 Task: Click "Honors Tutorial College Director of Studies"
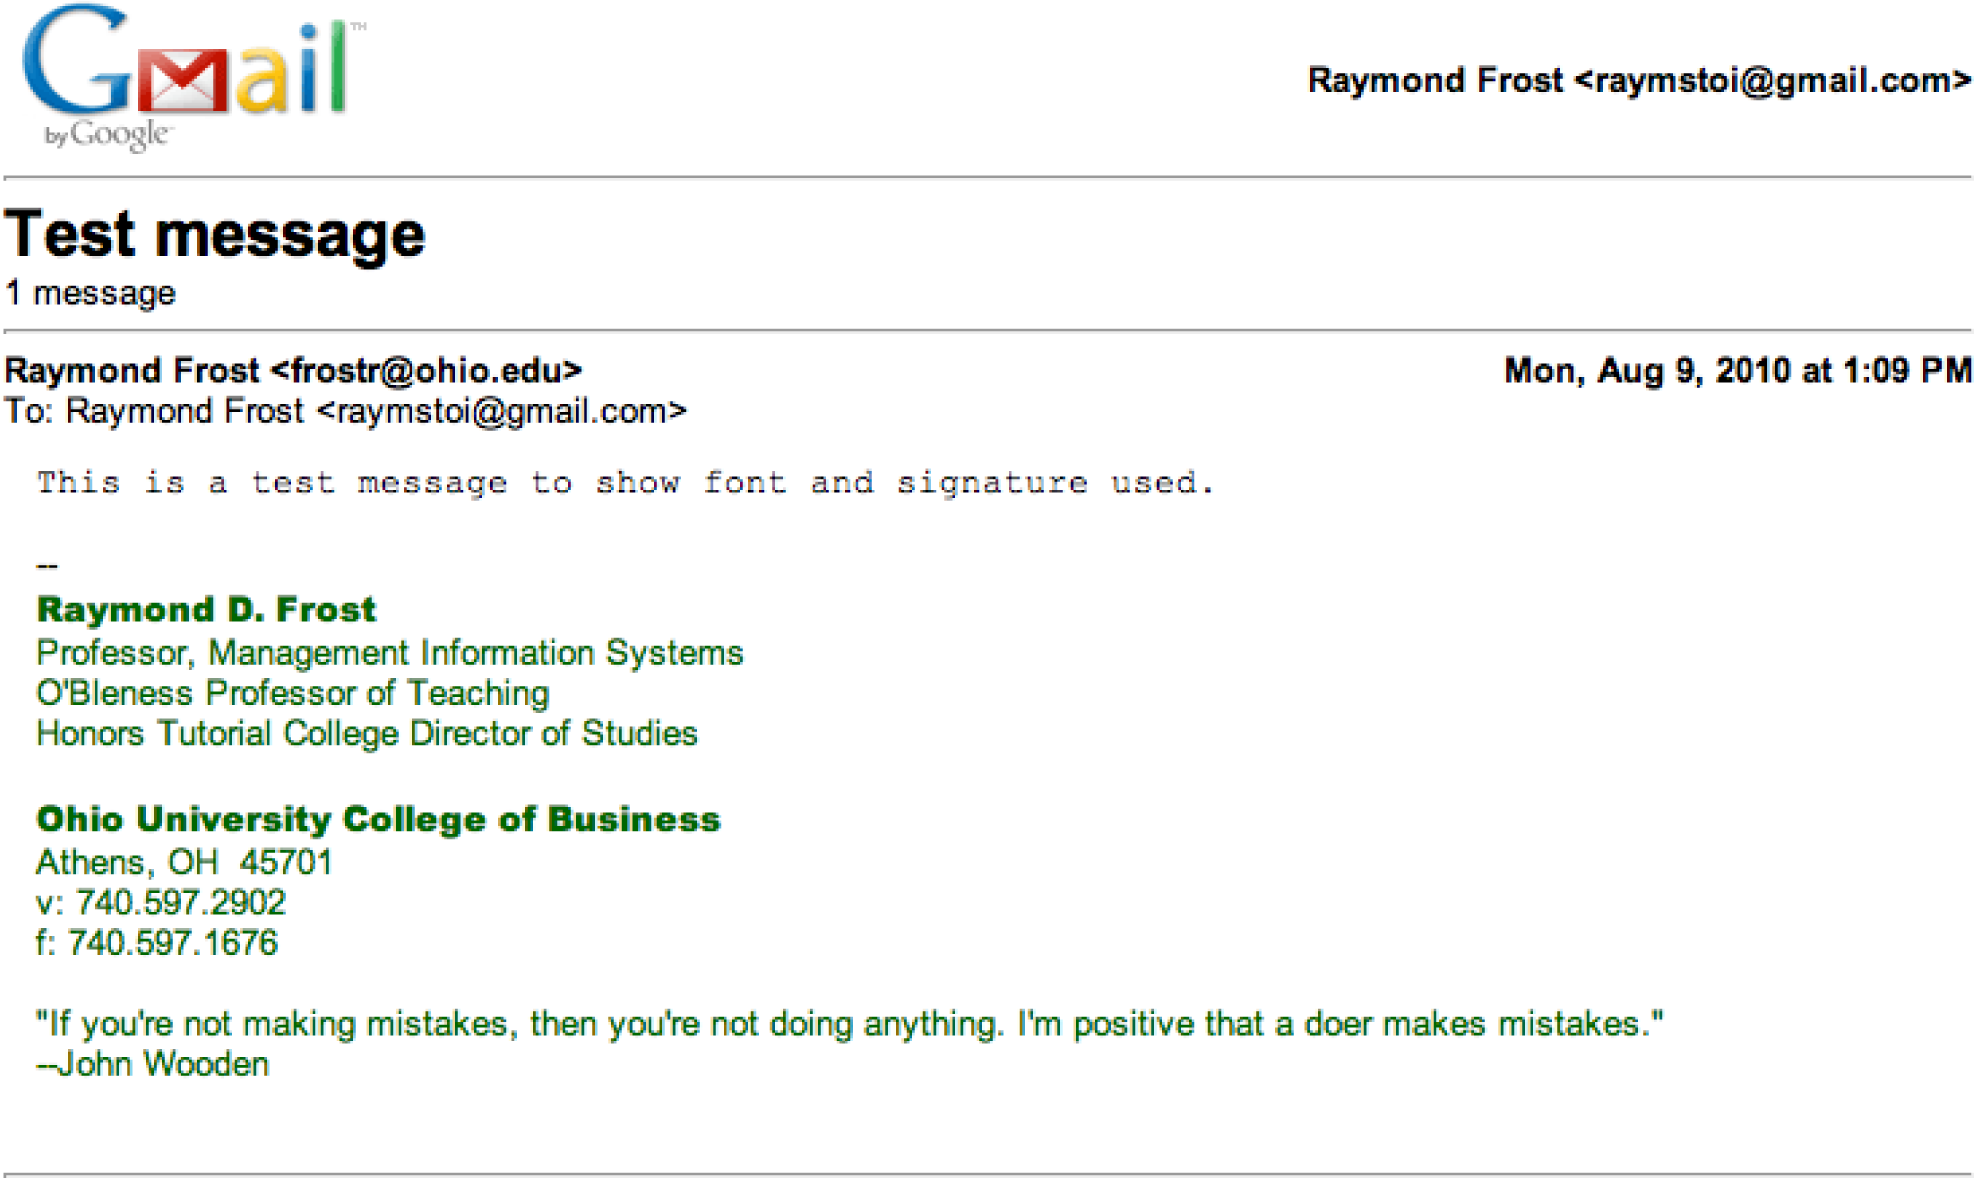point(366,733)
